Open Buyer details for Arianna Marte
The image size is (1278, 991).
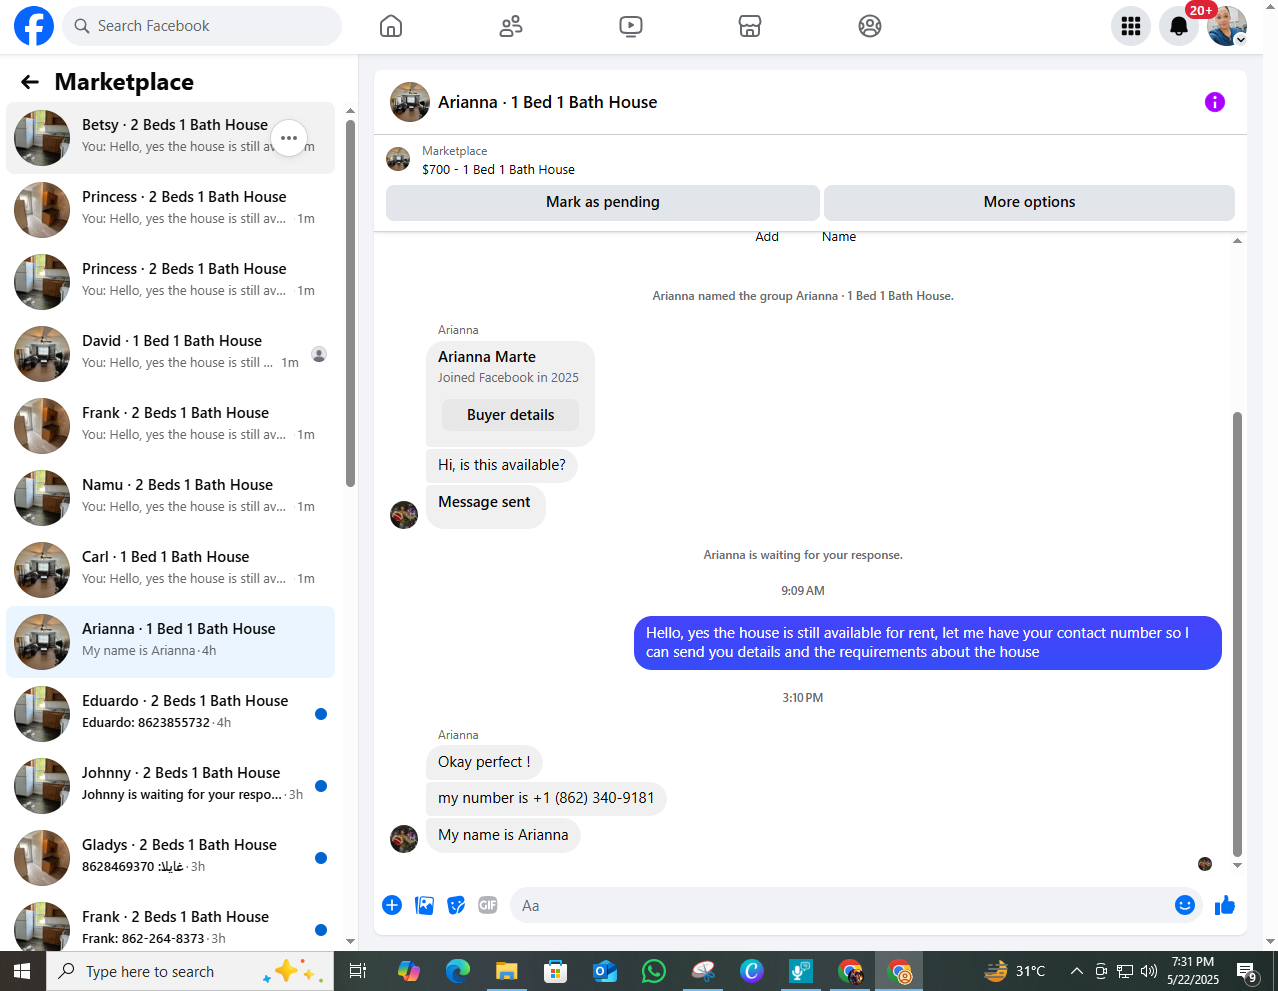[x=510, y=415]
